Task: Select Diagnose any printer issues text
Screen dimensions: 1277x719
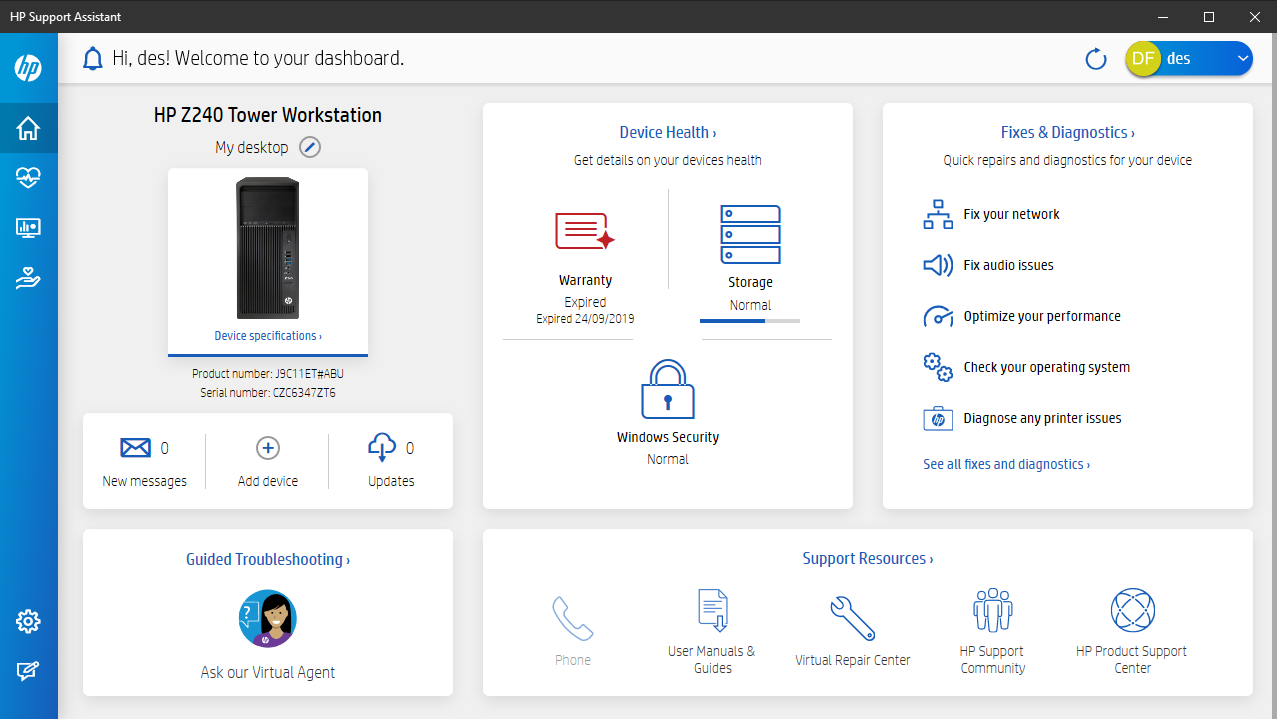Action: click(x=1042, y=418)
